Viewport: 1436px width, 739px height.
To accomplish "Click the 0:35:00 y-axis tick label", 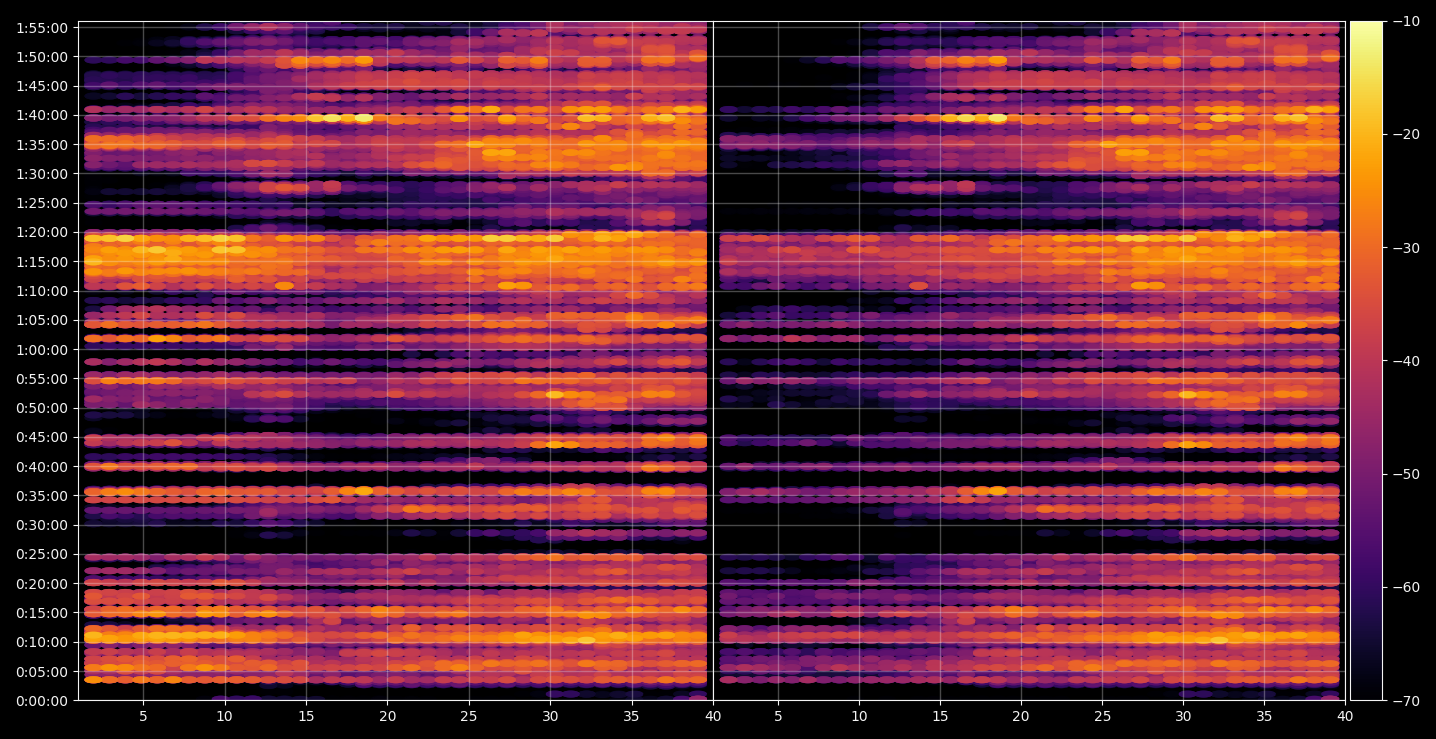I will [42, 496].
